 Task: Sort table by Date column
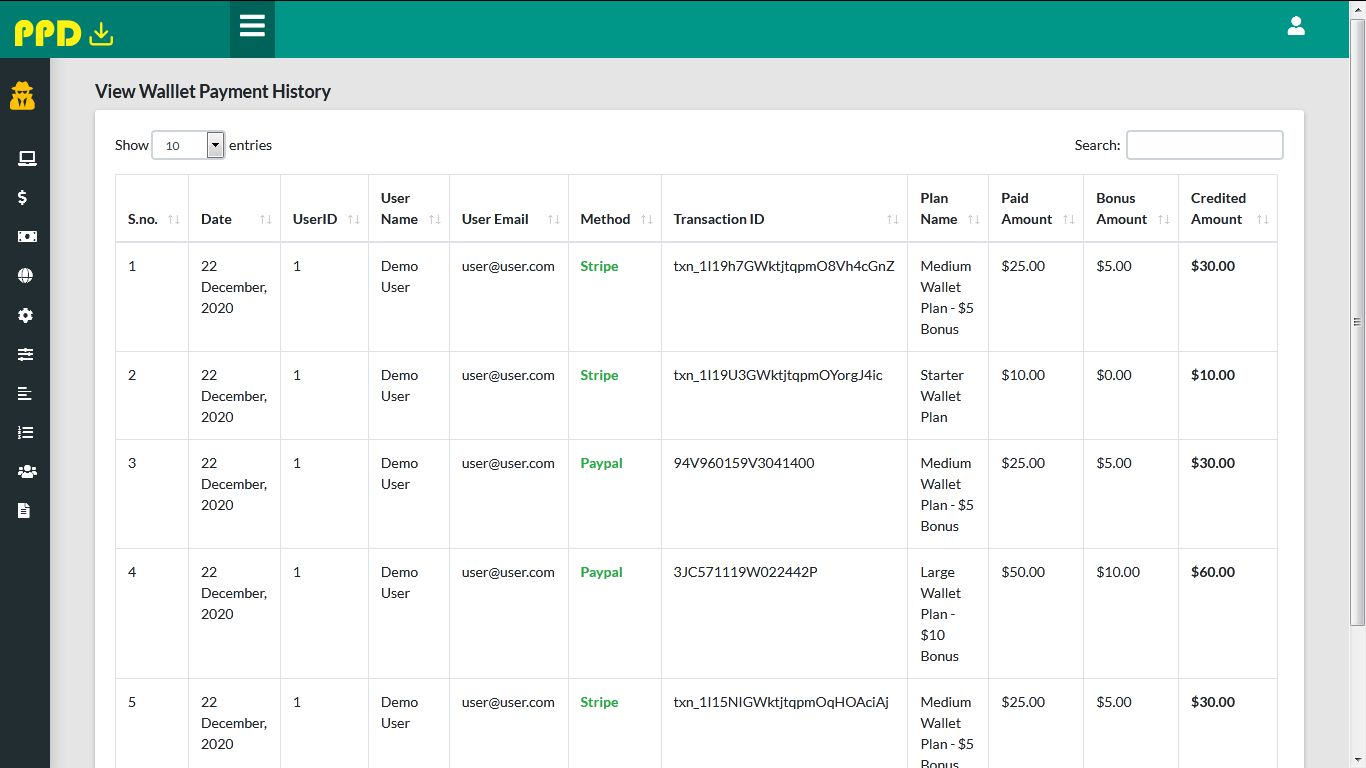pos(234,219)
